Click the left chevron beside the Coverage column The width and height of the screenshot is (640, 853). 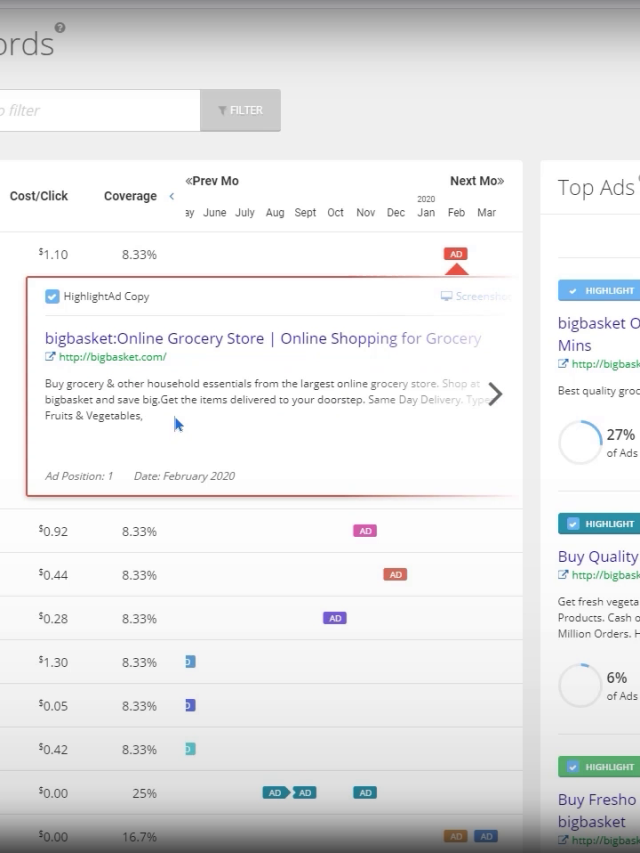coord(172,197)
